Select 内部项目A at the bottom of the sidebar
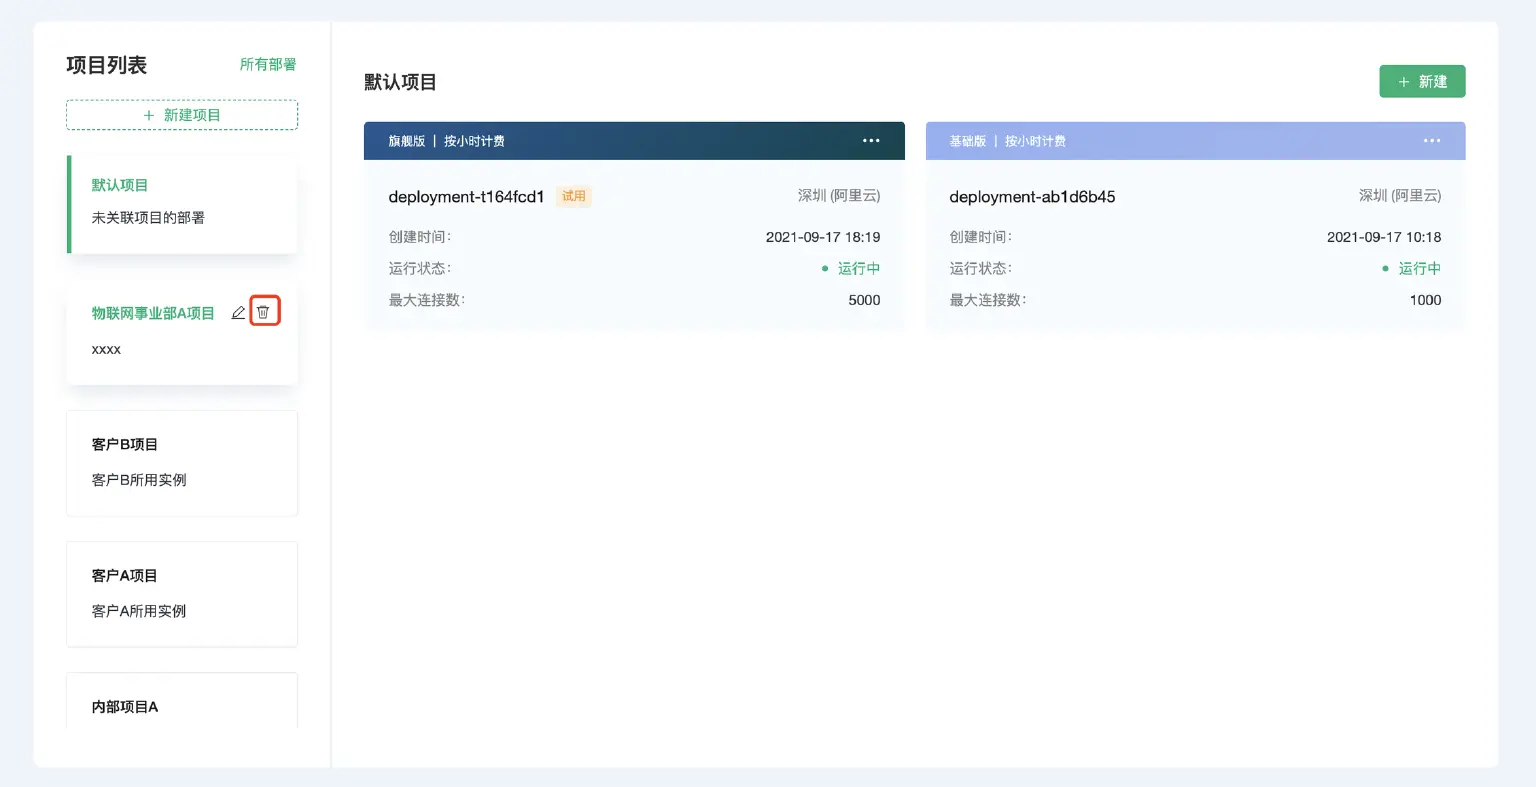1536x787 pixels. (x=181, y=706)
